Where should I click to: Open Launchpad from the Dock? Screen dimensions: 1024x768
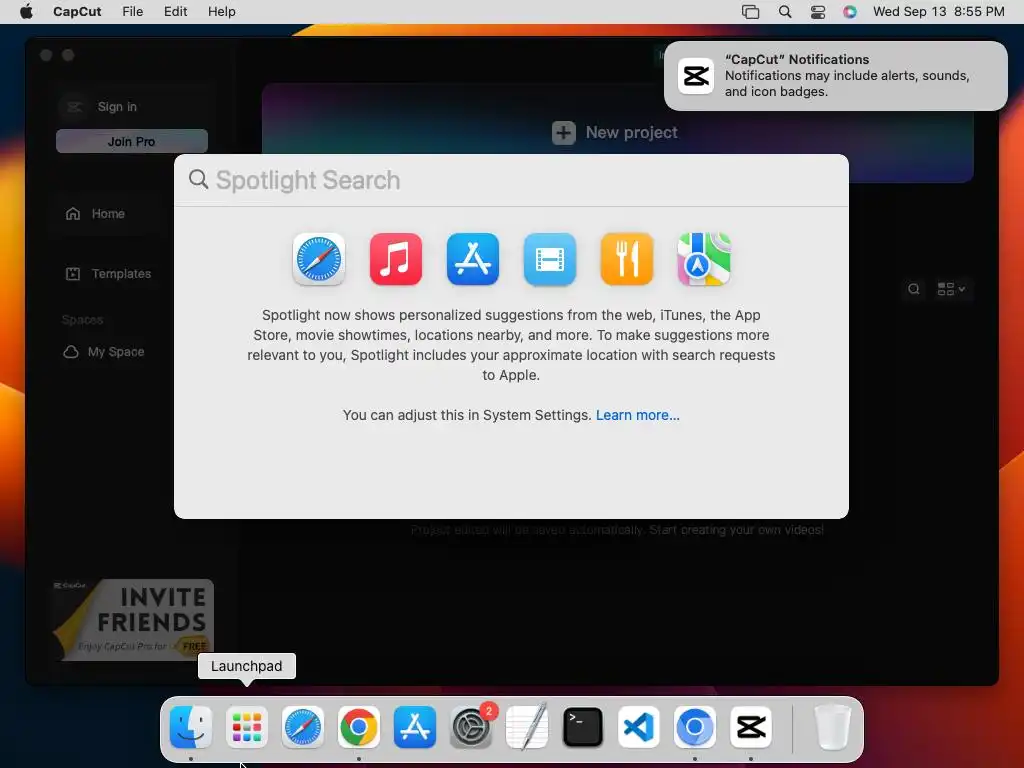click(247, 727)
